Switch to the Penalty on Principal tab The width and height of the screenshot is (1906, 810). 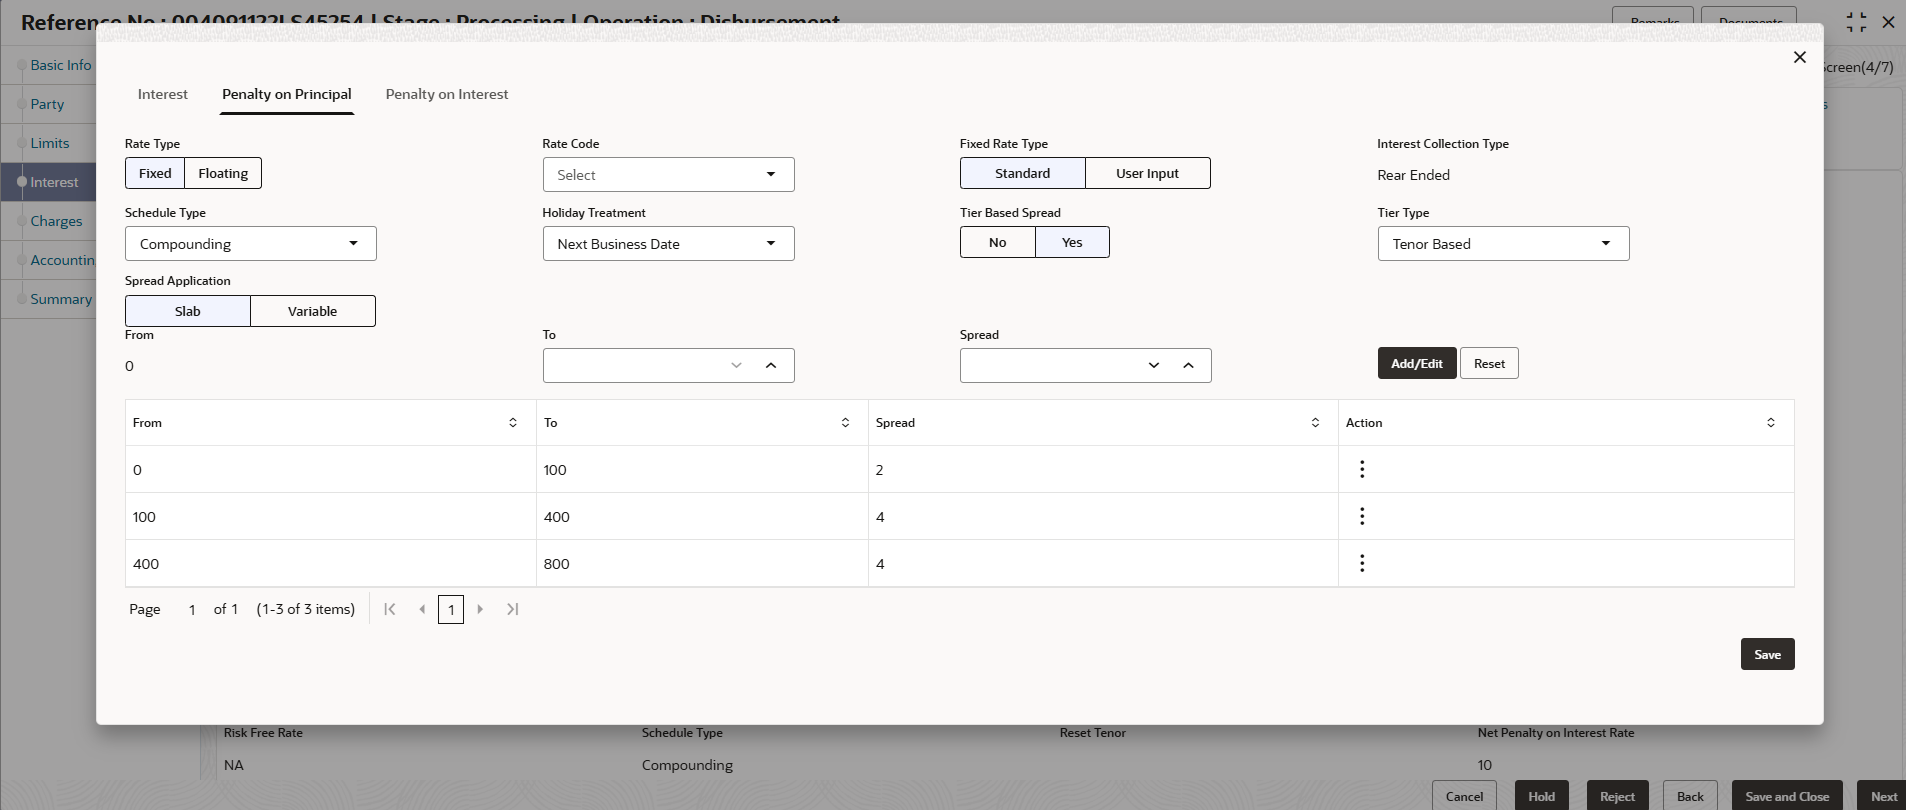(287, 94)
